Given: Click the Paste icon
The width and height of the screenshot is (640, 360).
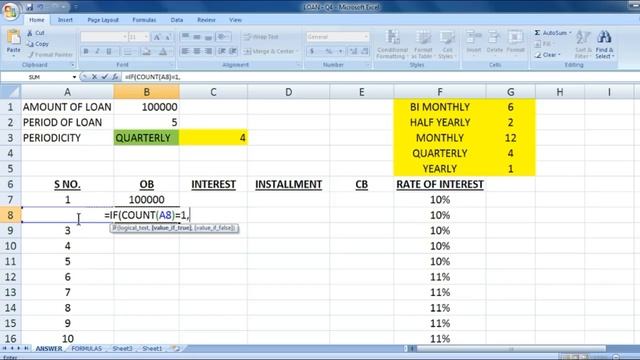Looking at the screenshot, I should 13,38.
